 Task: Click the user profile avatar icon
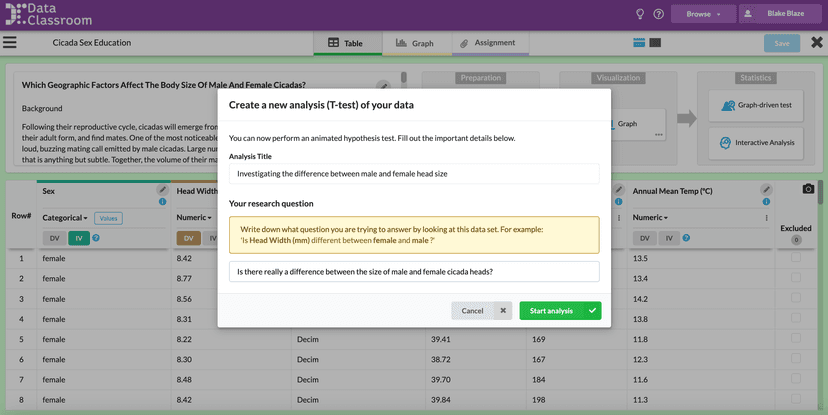point(748,14)
